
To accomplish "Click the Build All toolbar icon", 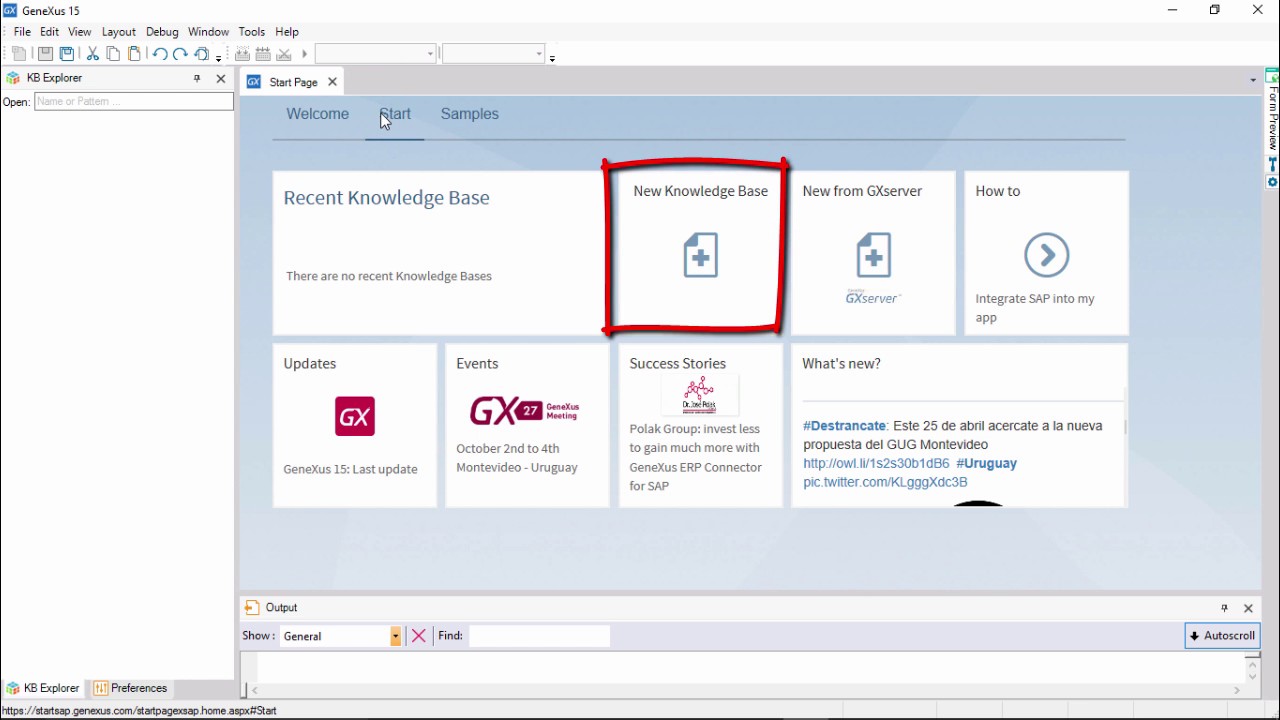I will tap(242, 54).
